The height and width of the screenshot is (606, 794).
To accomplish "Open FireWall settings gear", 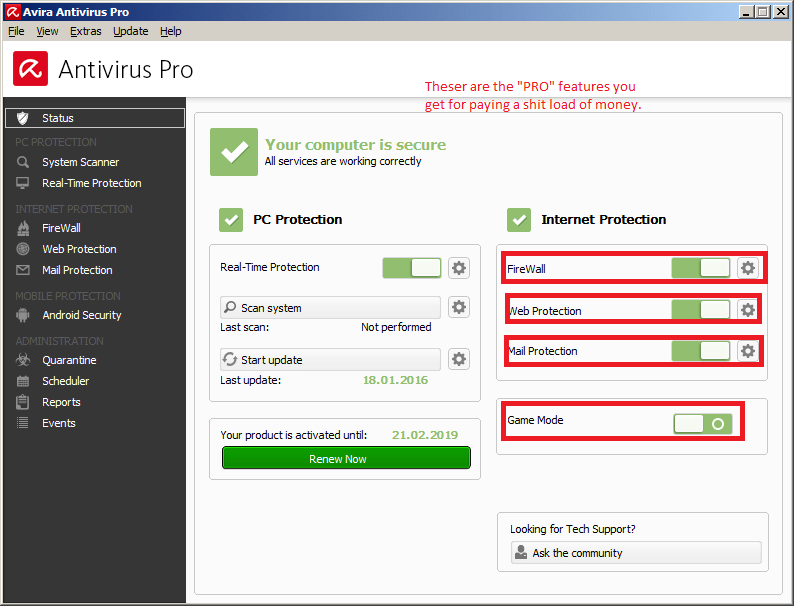I will [x=748, y=268].
